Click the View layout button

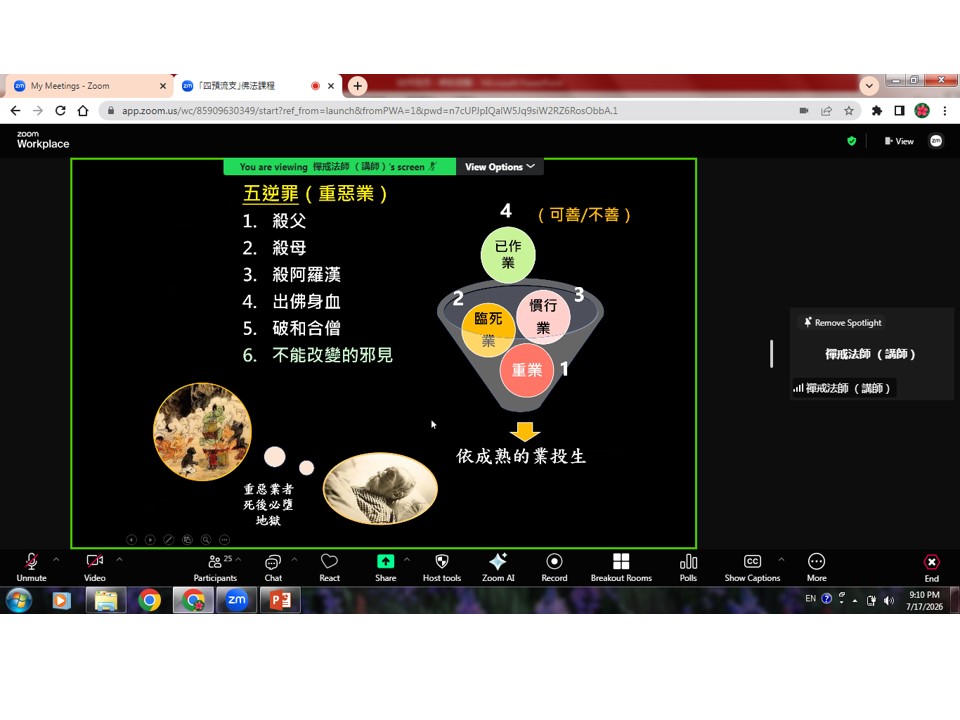coord(899,141)
